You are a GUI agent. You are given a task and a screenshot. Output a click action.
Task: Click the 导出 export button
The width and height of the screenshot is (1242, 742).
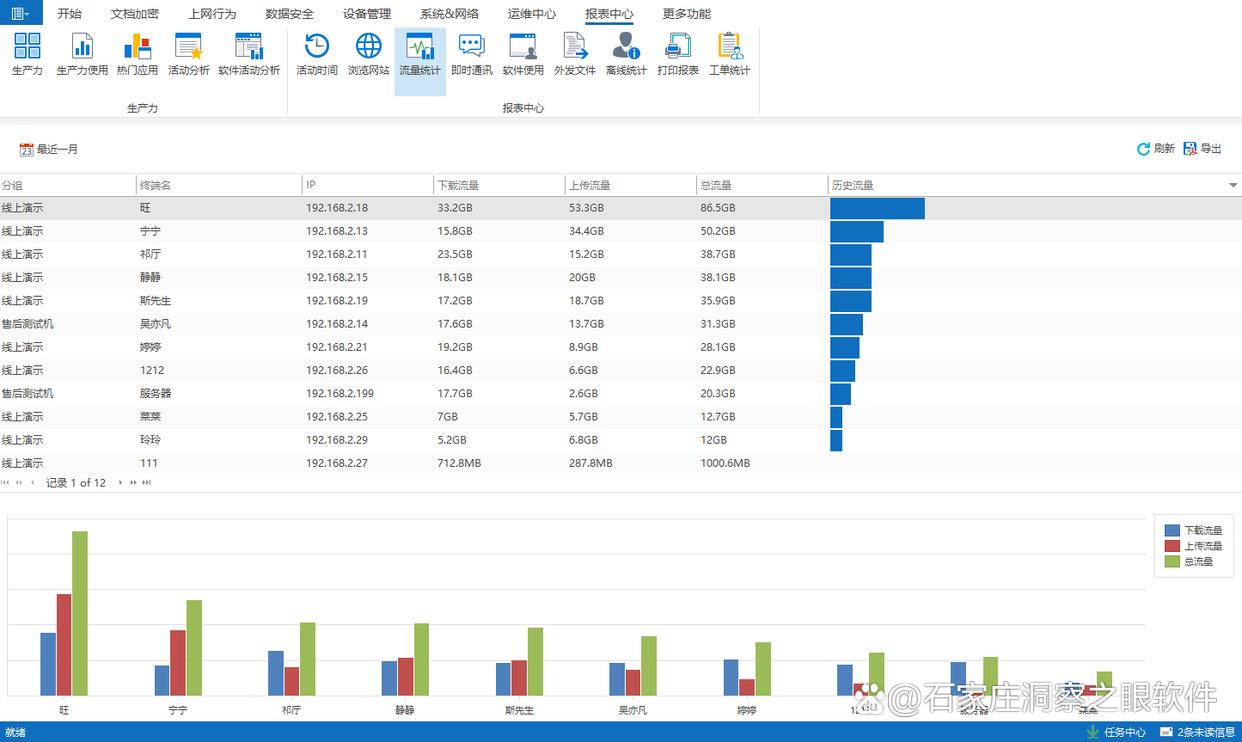click(1202, 149)
